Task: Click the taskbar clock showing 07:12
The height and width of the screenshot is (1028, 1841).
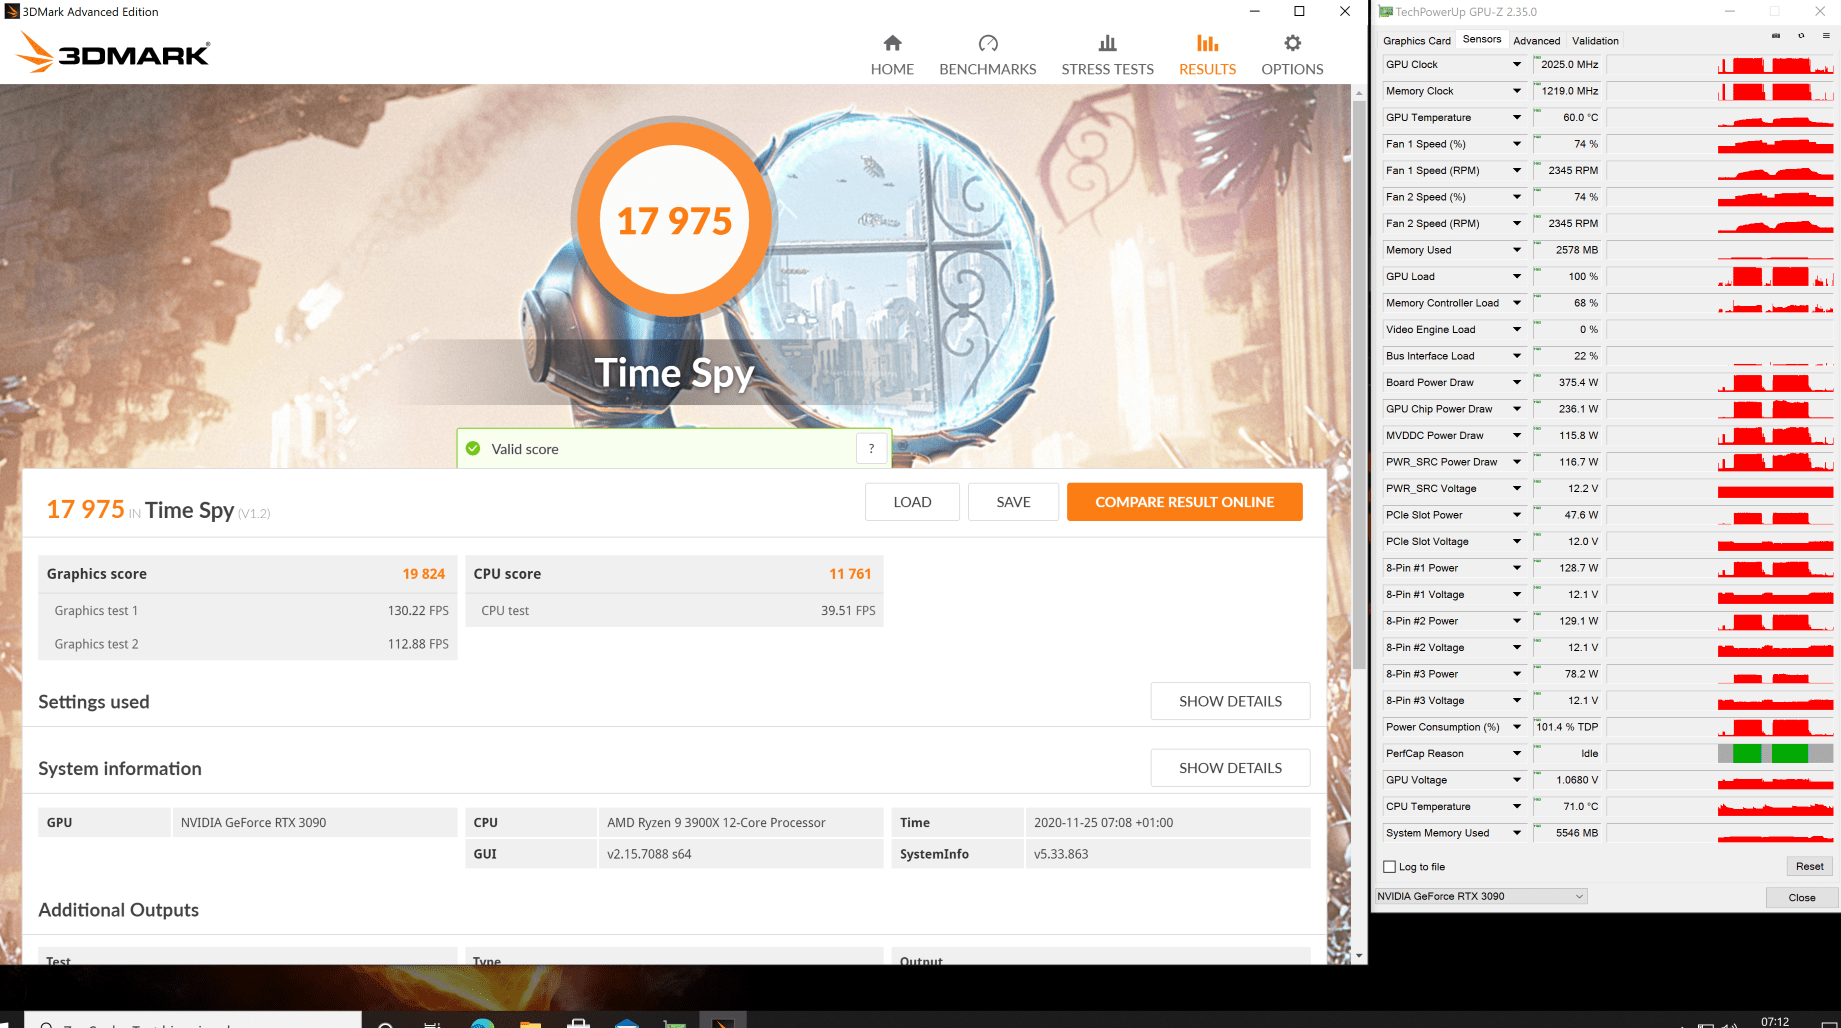Action: (x=1775, y=1022)
